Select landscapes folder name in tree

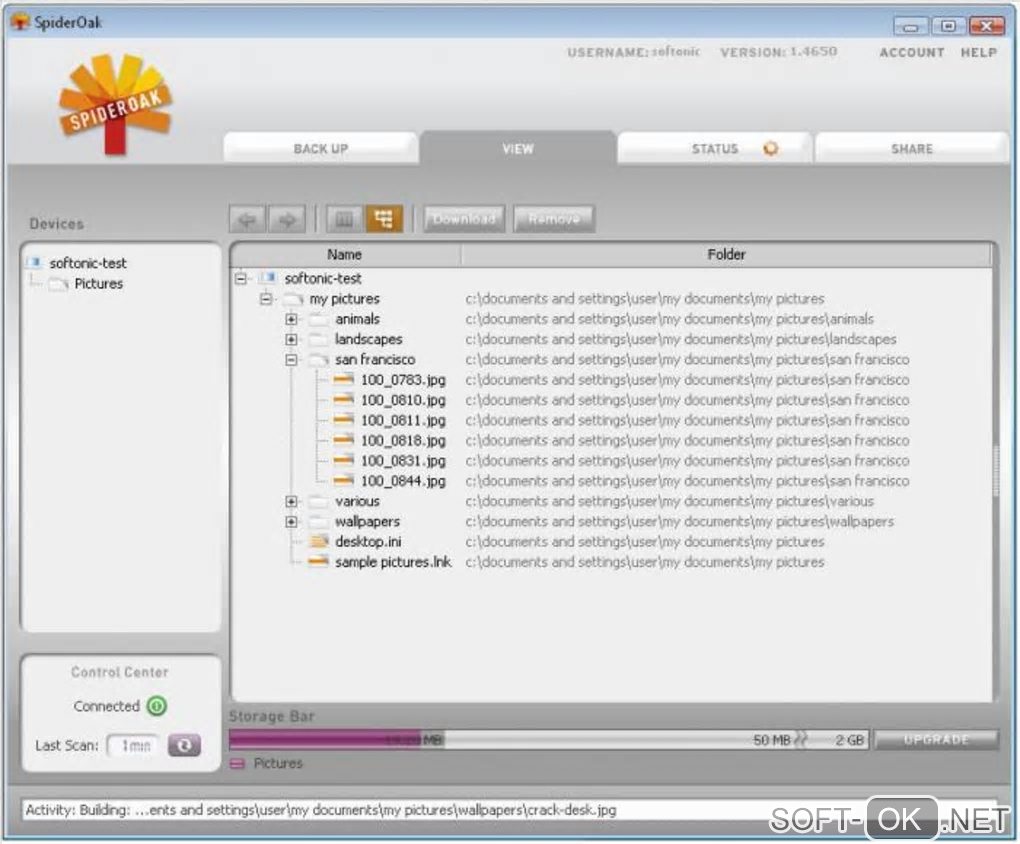(369, 339)
